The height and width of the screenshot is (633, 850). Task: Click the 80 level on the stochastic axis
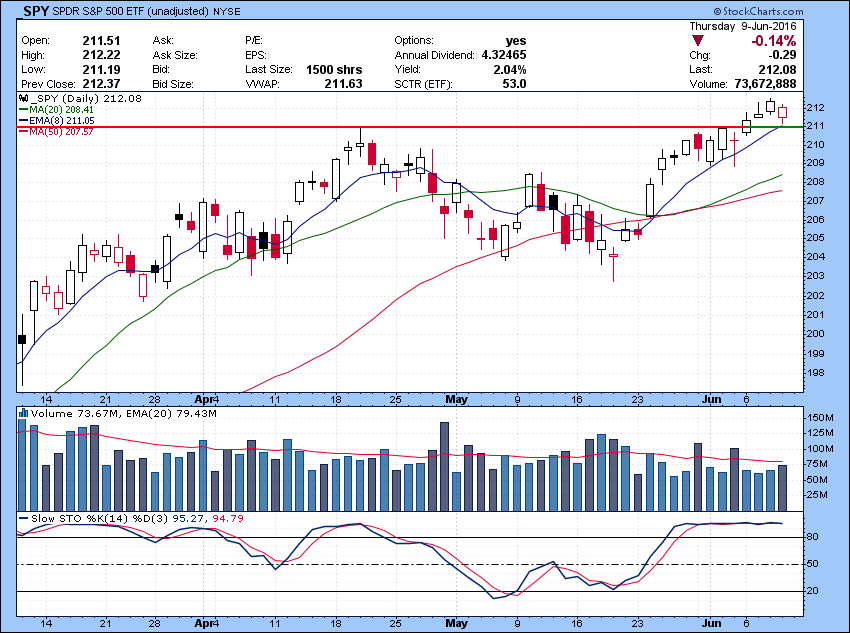point(813,537)
